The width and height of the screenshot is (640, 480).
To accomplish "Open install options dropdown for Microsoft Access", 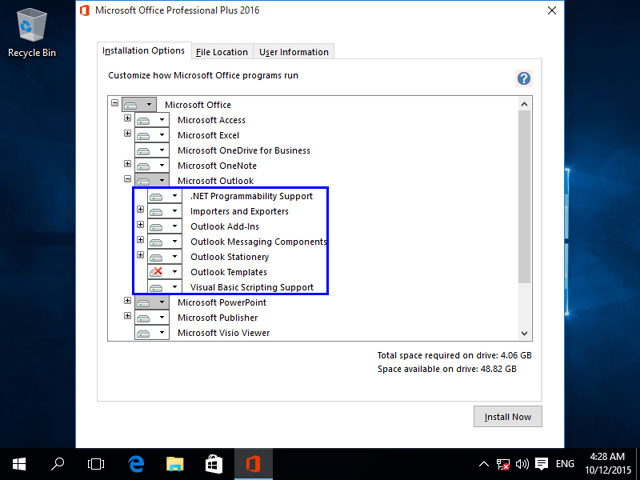I will tap(152, 120).
